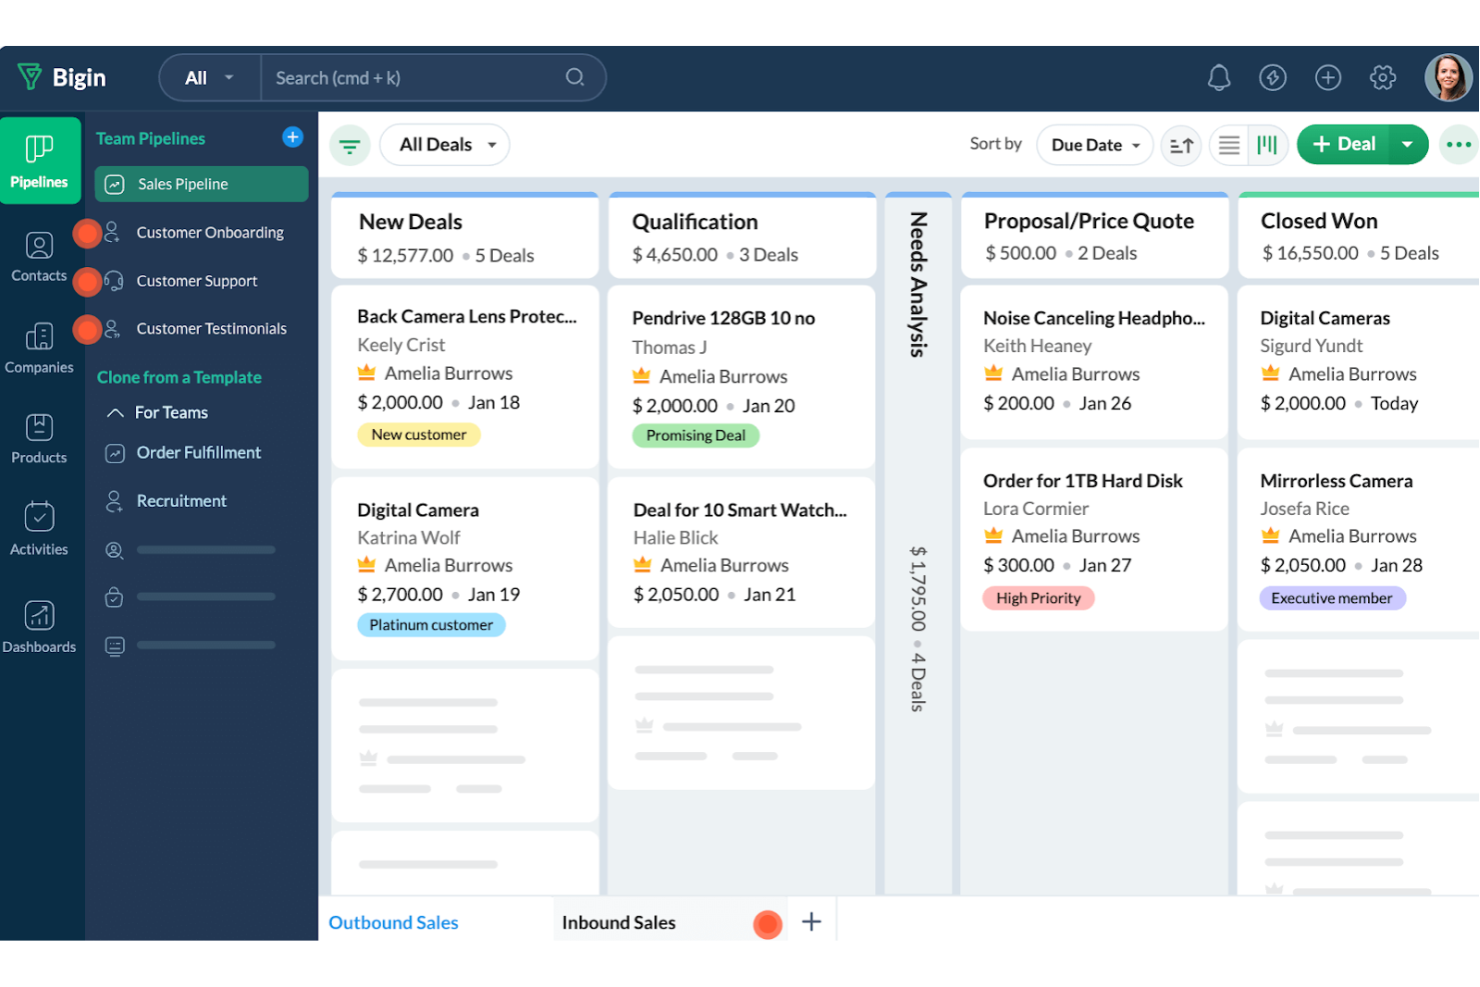Open notifications bell
This screenshot has height=987, width=1480.
1219,77
